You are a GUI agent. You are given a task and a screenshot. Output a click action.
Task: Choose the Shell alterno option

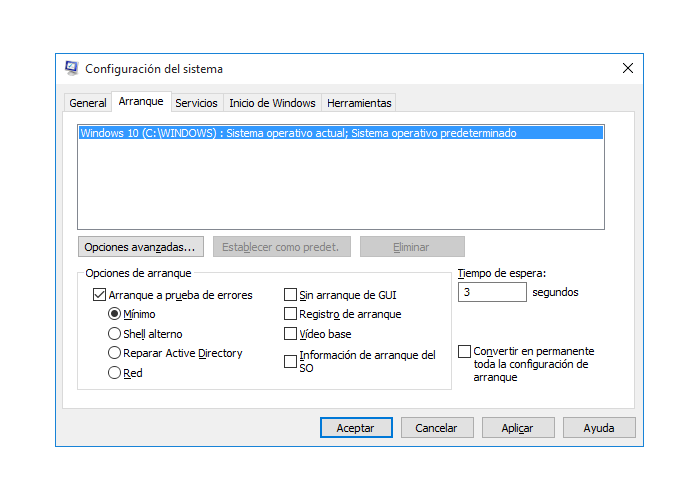pos(114,334)
